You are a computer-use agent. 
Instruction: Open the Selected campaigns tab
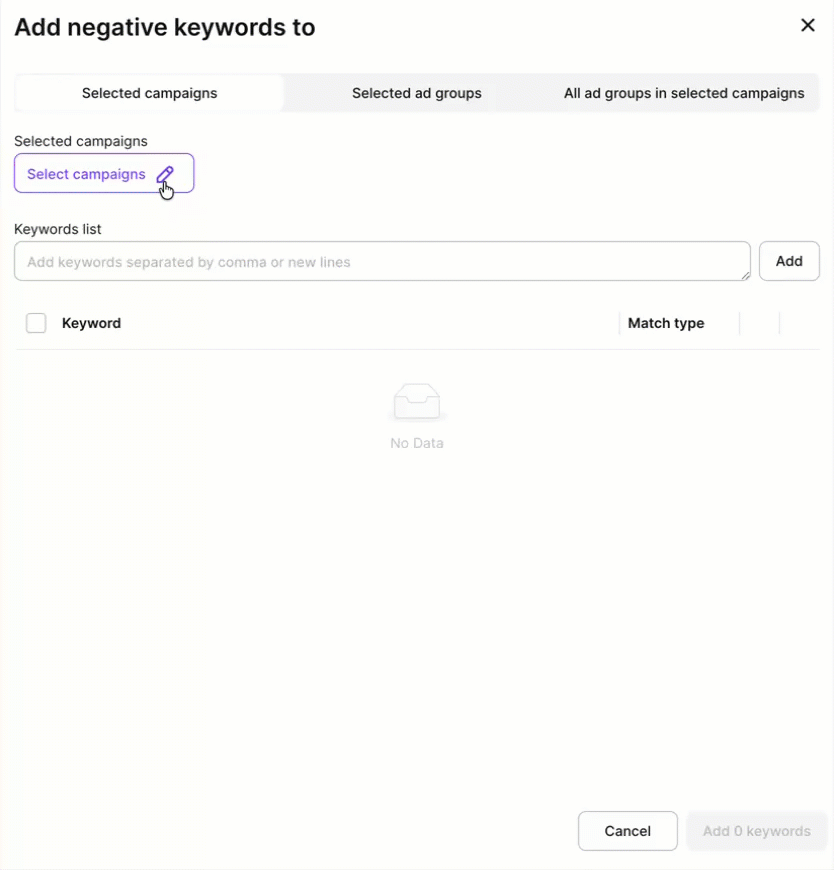pyautogui.click(x=149, y=93)
